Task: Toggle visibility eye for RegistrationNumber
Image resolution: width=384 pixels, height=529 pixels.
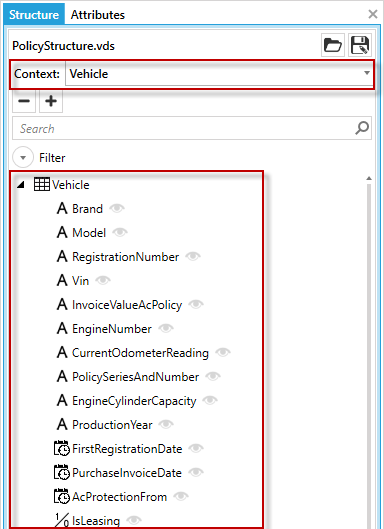Action: [x=193, y=256]
